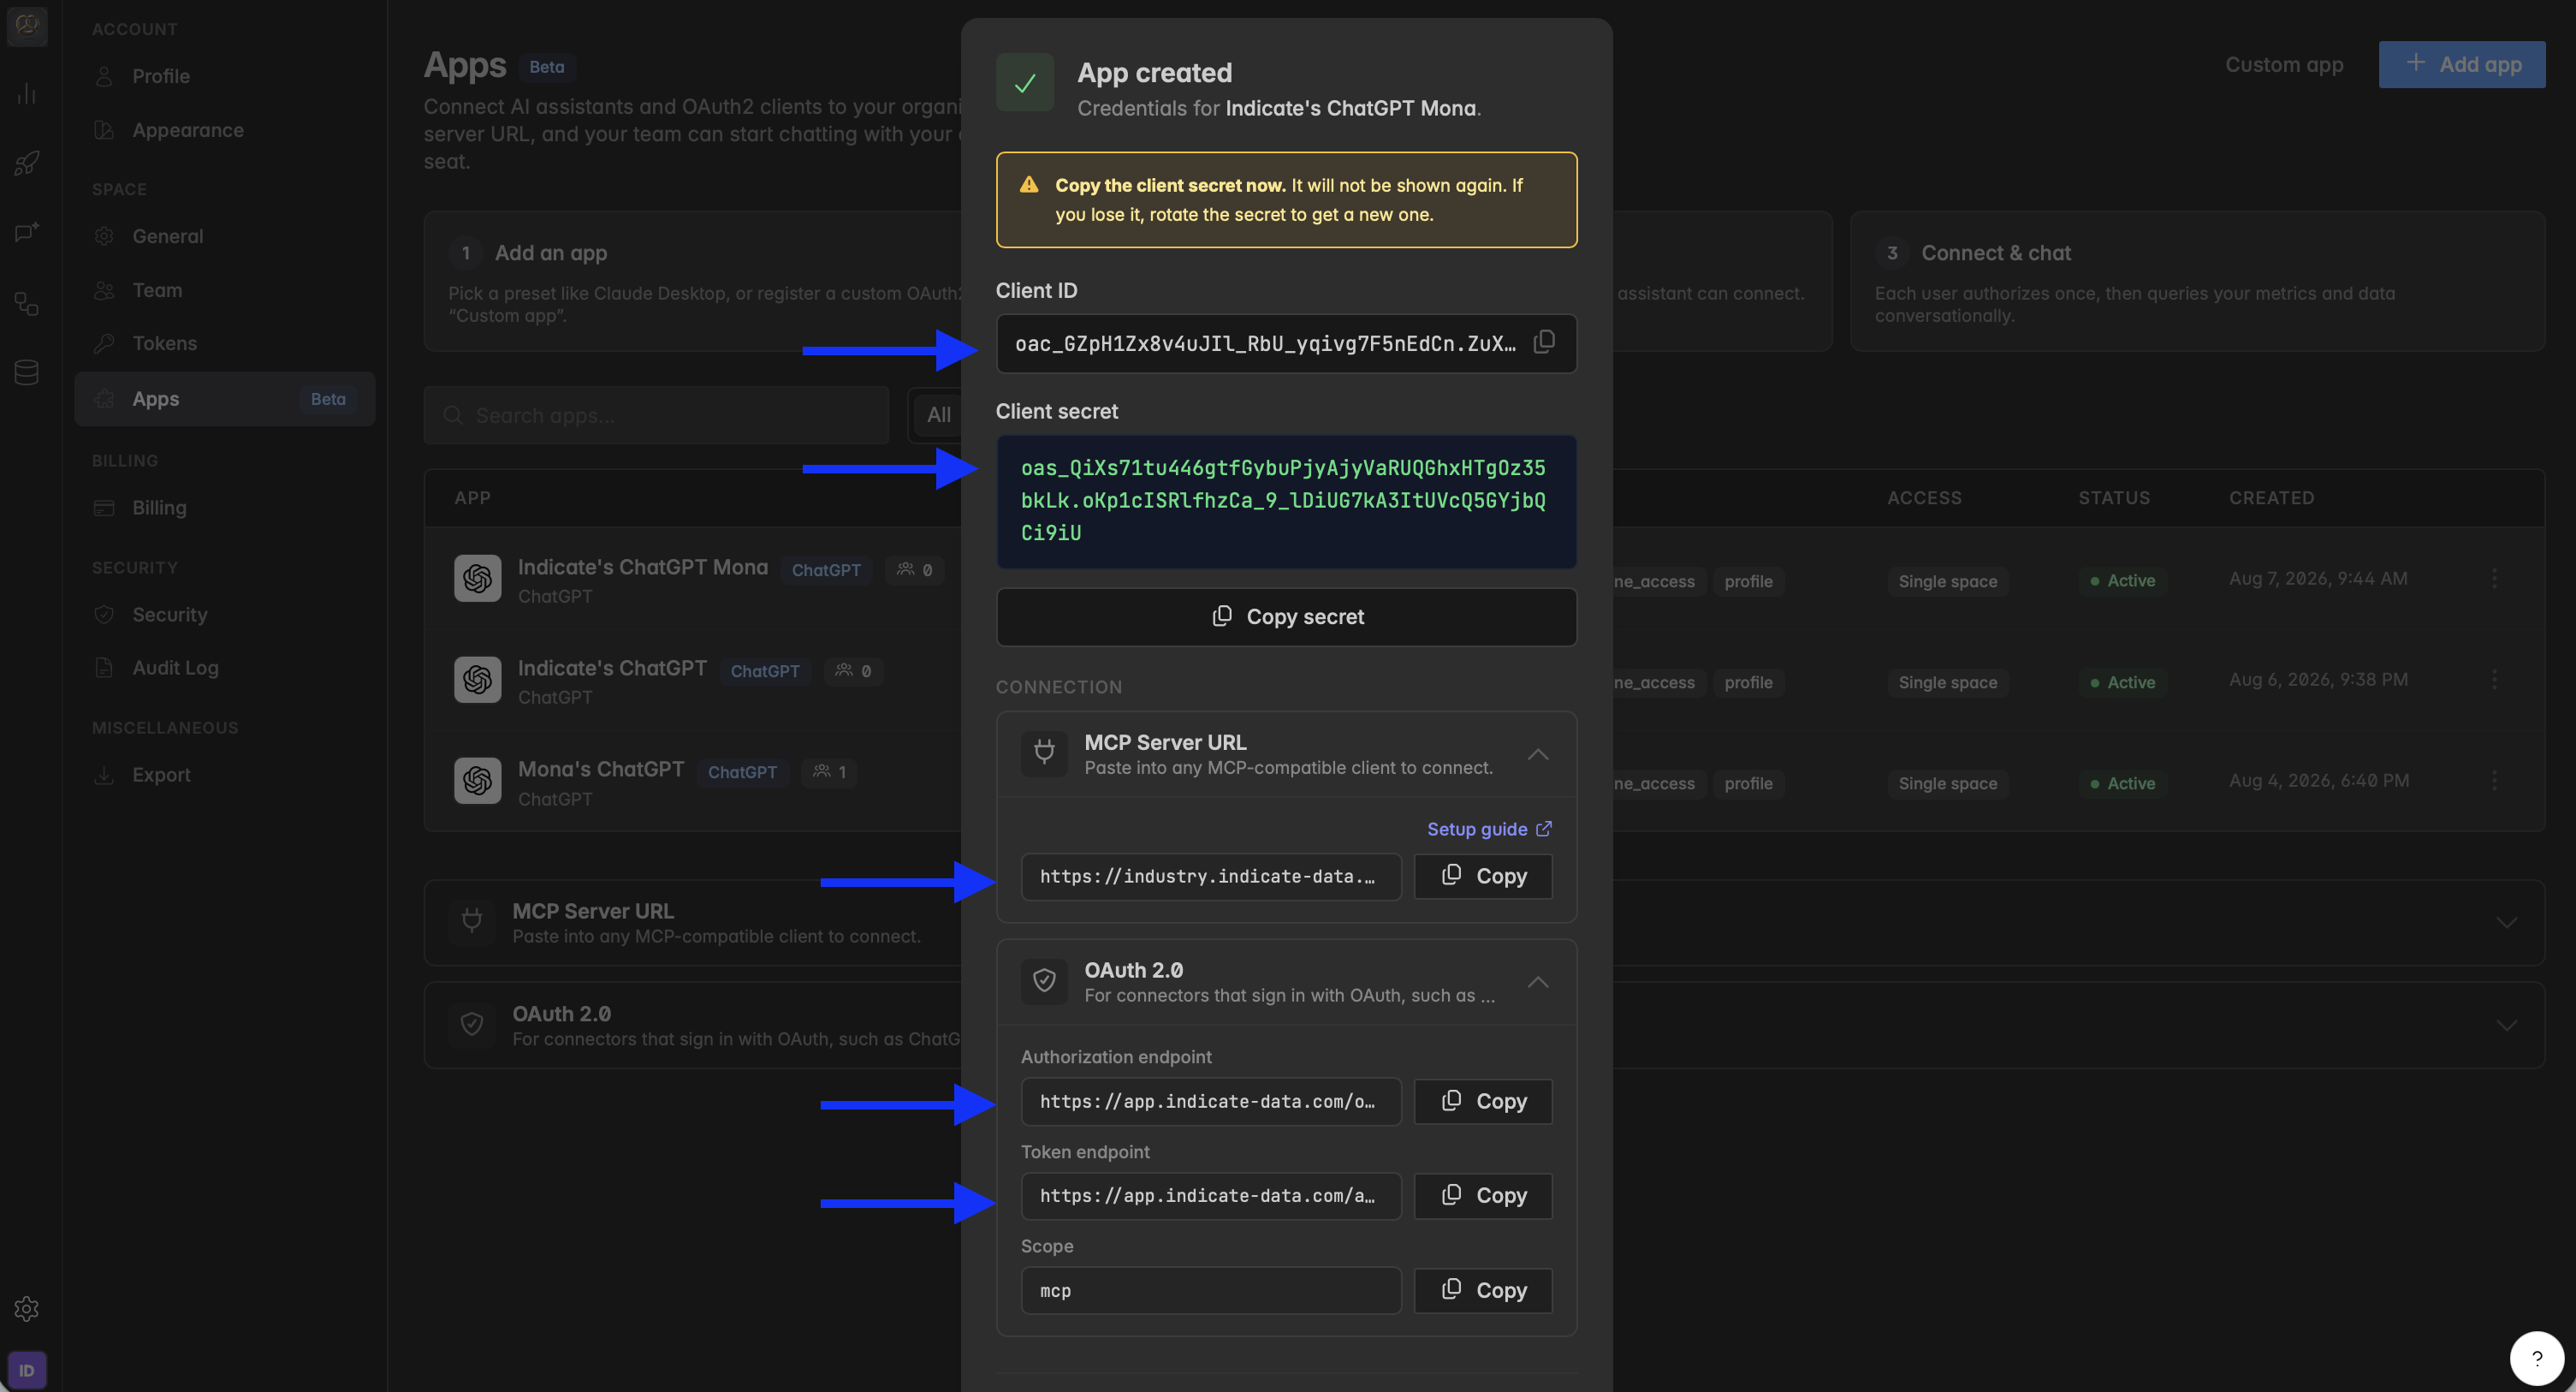
Task: Click the Authorization endpoint field
Action: [1211, 1101]
